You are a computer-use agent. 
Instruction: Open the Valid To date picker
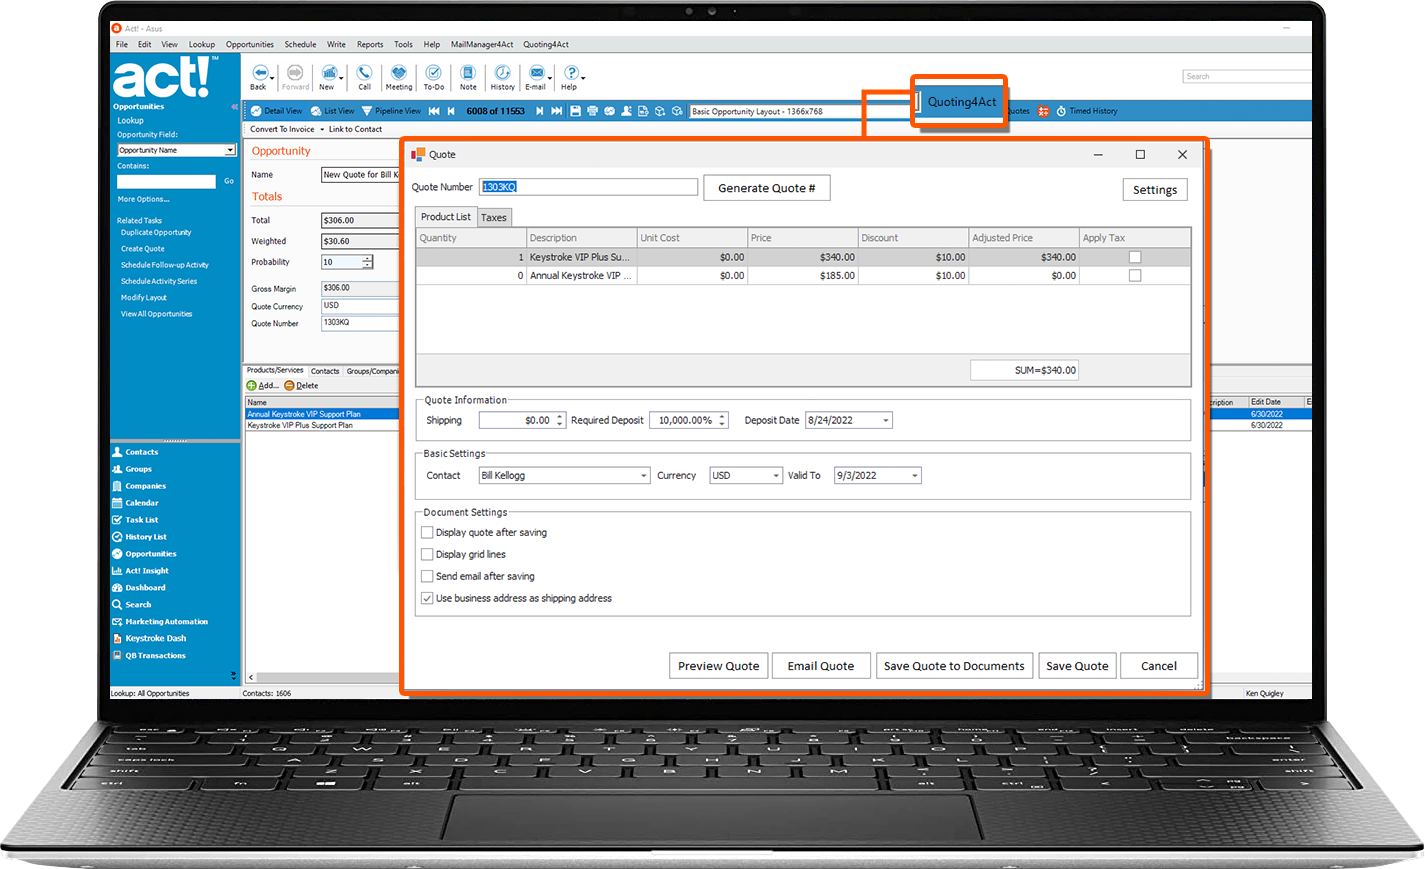[x=915, y=476]
